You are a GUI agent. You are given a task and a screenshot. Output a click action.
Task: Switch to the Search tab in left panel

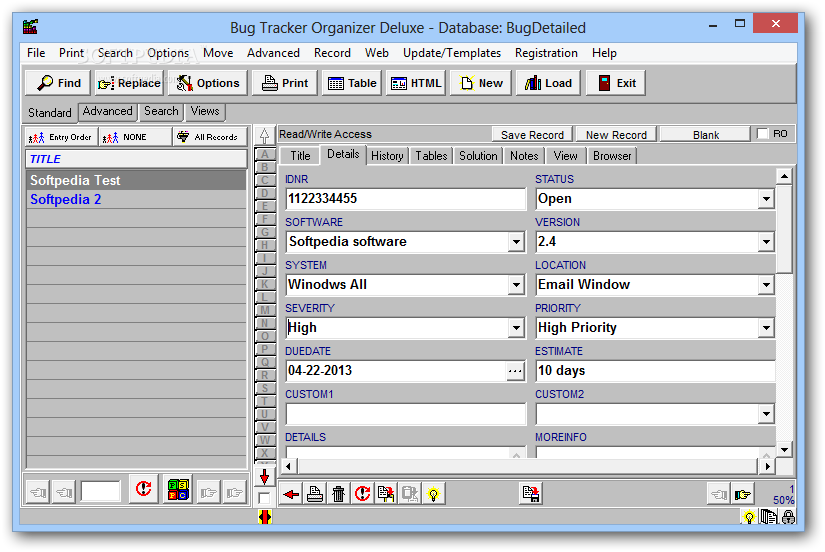[x=161, y=111]
